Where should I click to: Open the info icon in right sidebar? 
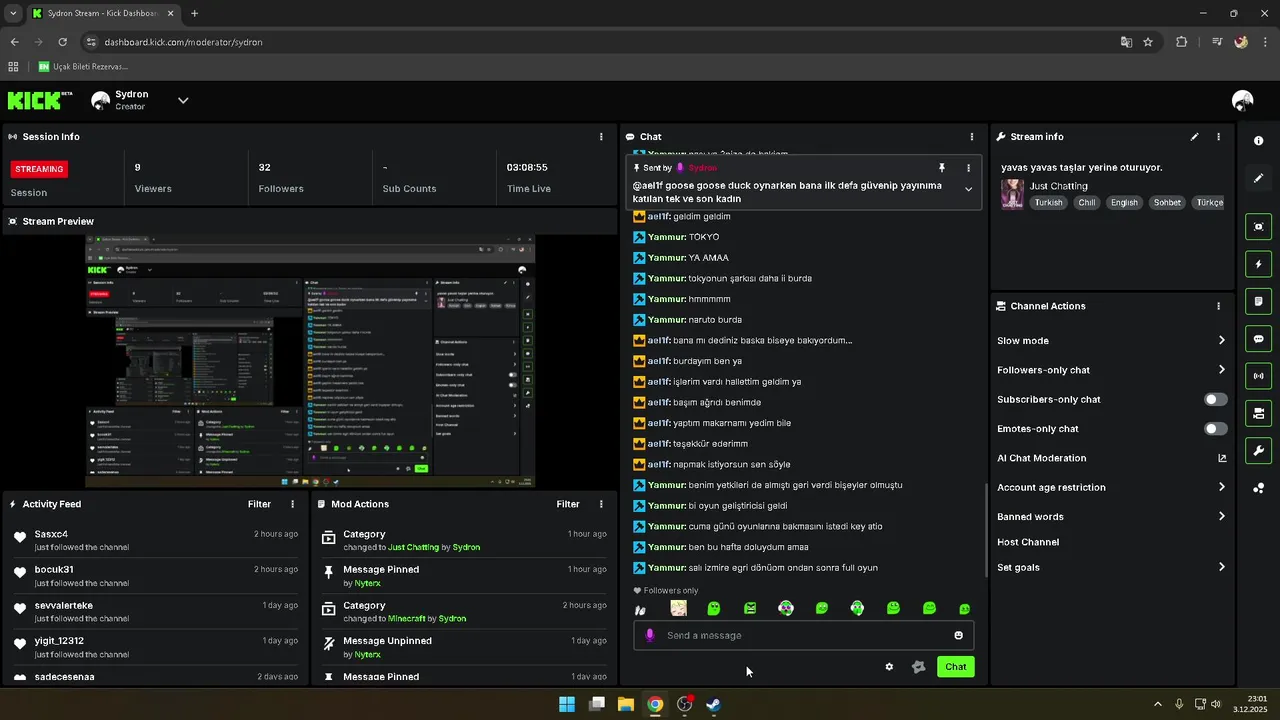(1258, 141)
